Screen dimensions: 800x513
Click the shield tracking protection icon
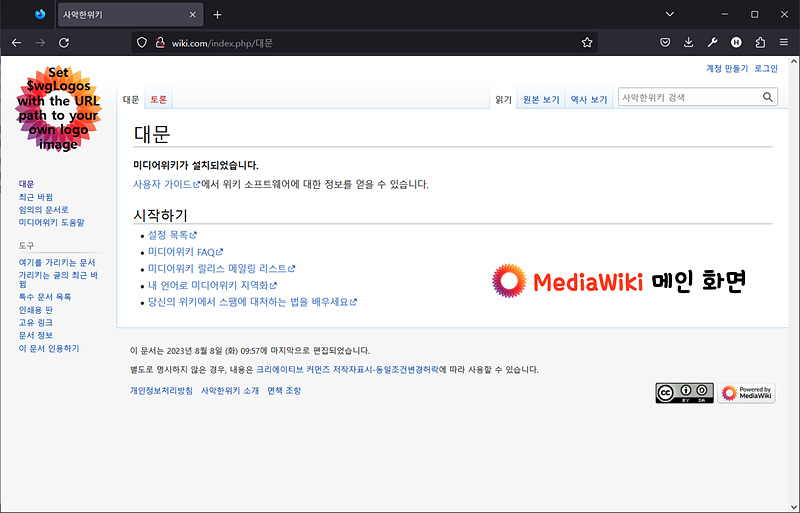tap(142, 43)
